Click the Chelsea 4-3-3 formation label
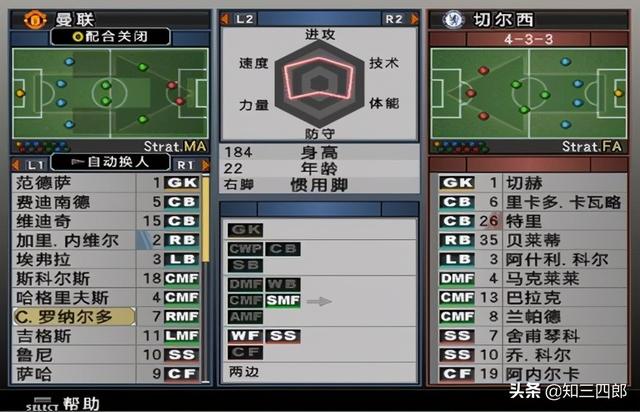This screenshot has width=640, height=412. coord(528,39)
